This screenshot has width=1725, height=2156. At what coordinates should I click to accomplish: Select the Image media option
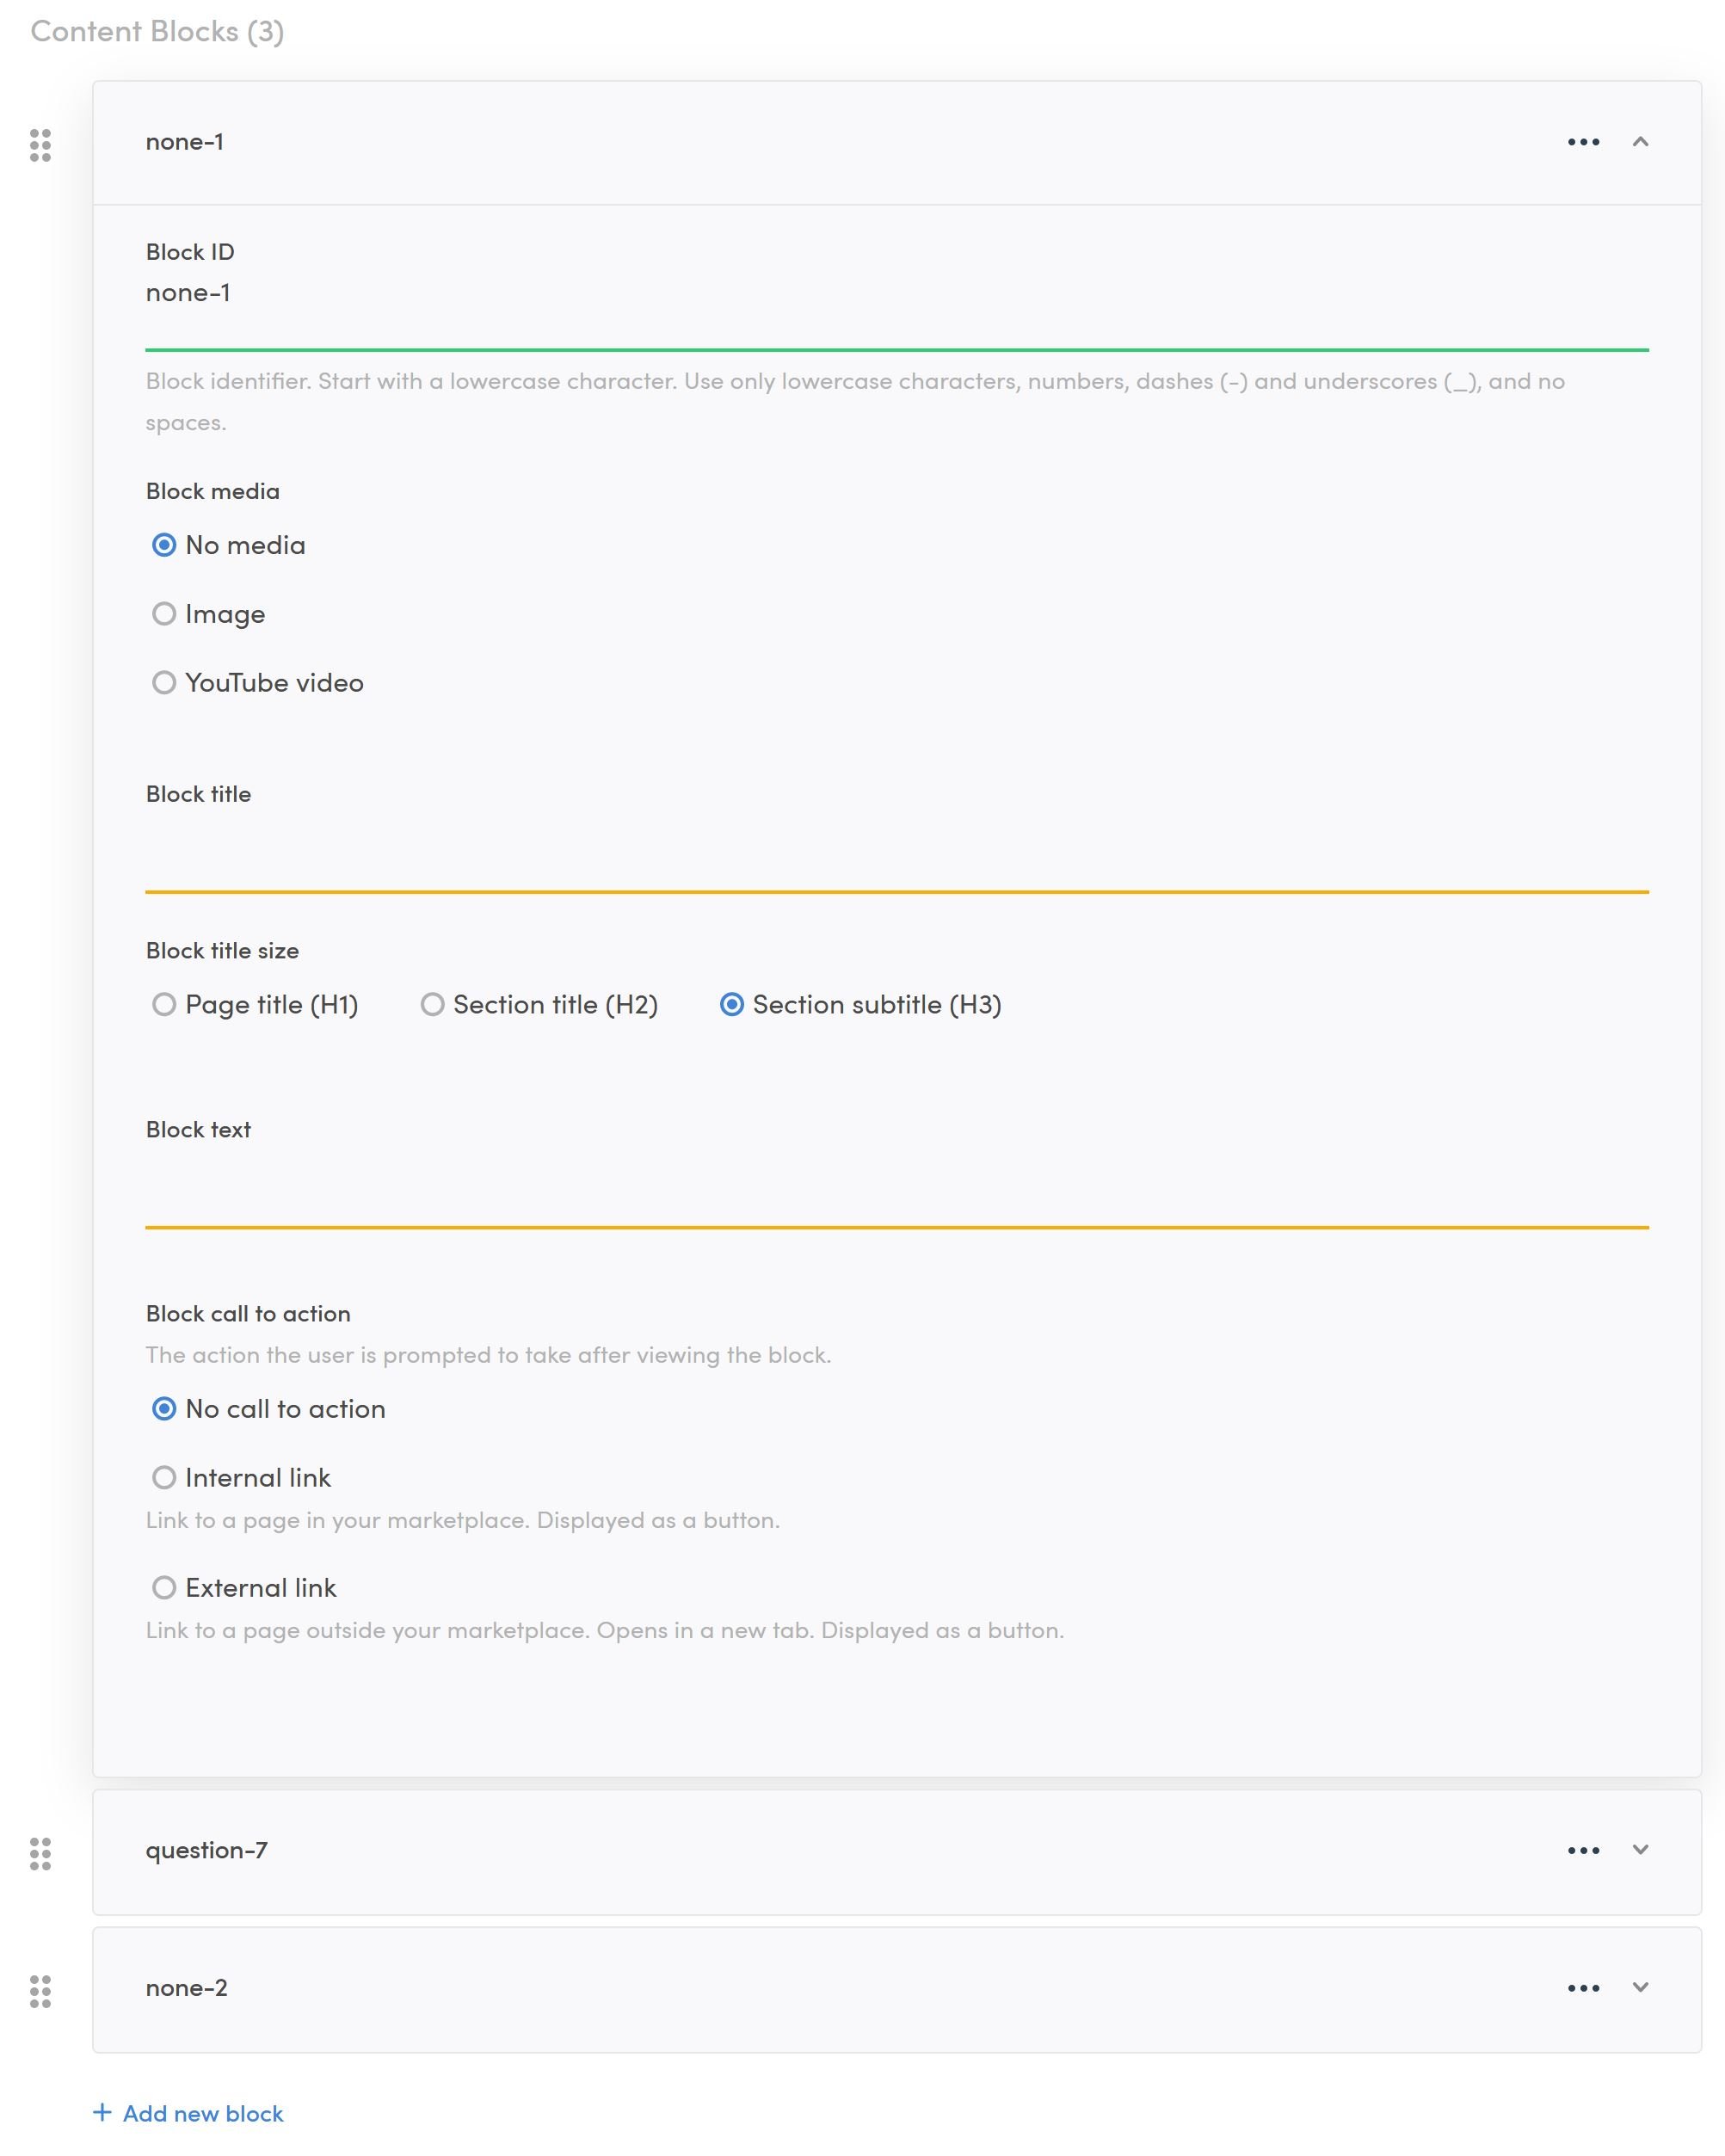click(164, 614)
